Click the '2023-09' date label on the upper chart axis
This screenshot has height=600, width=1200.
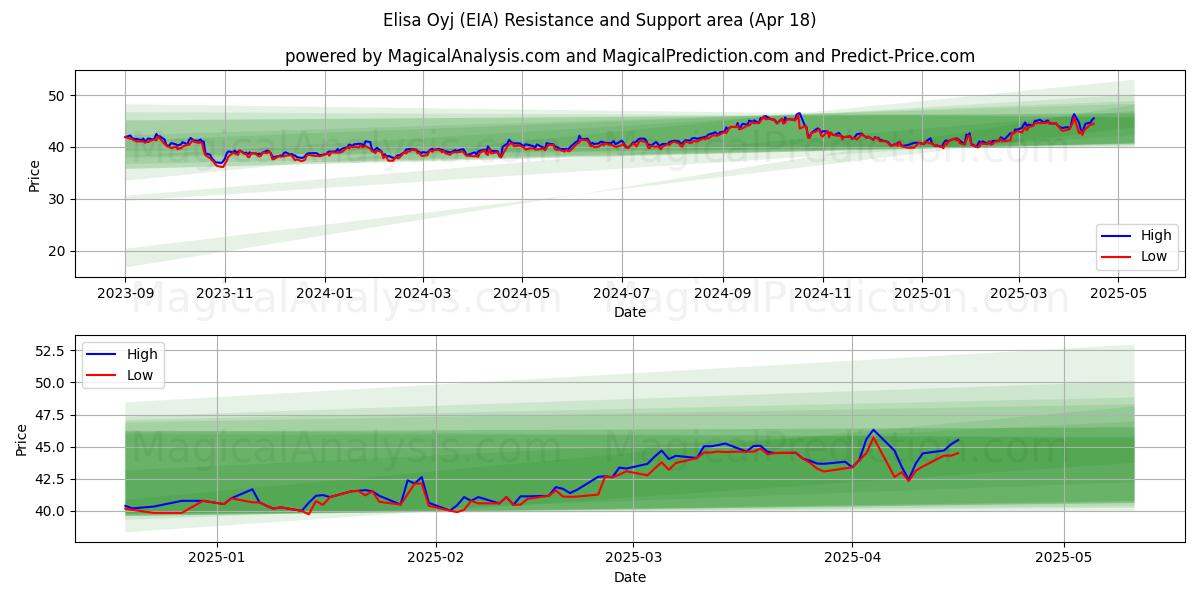pyautogui.click(x=125, y=294)
